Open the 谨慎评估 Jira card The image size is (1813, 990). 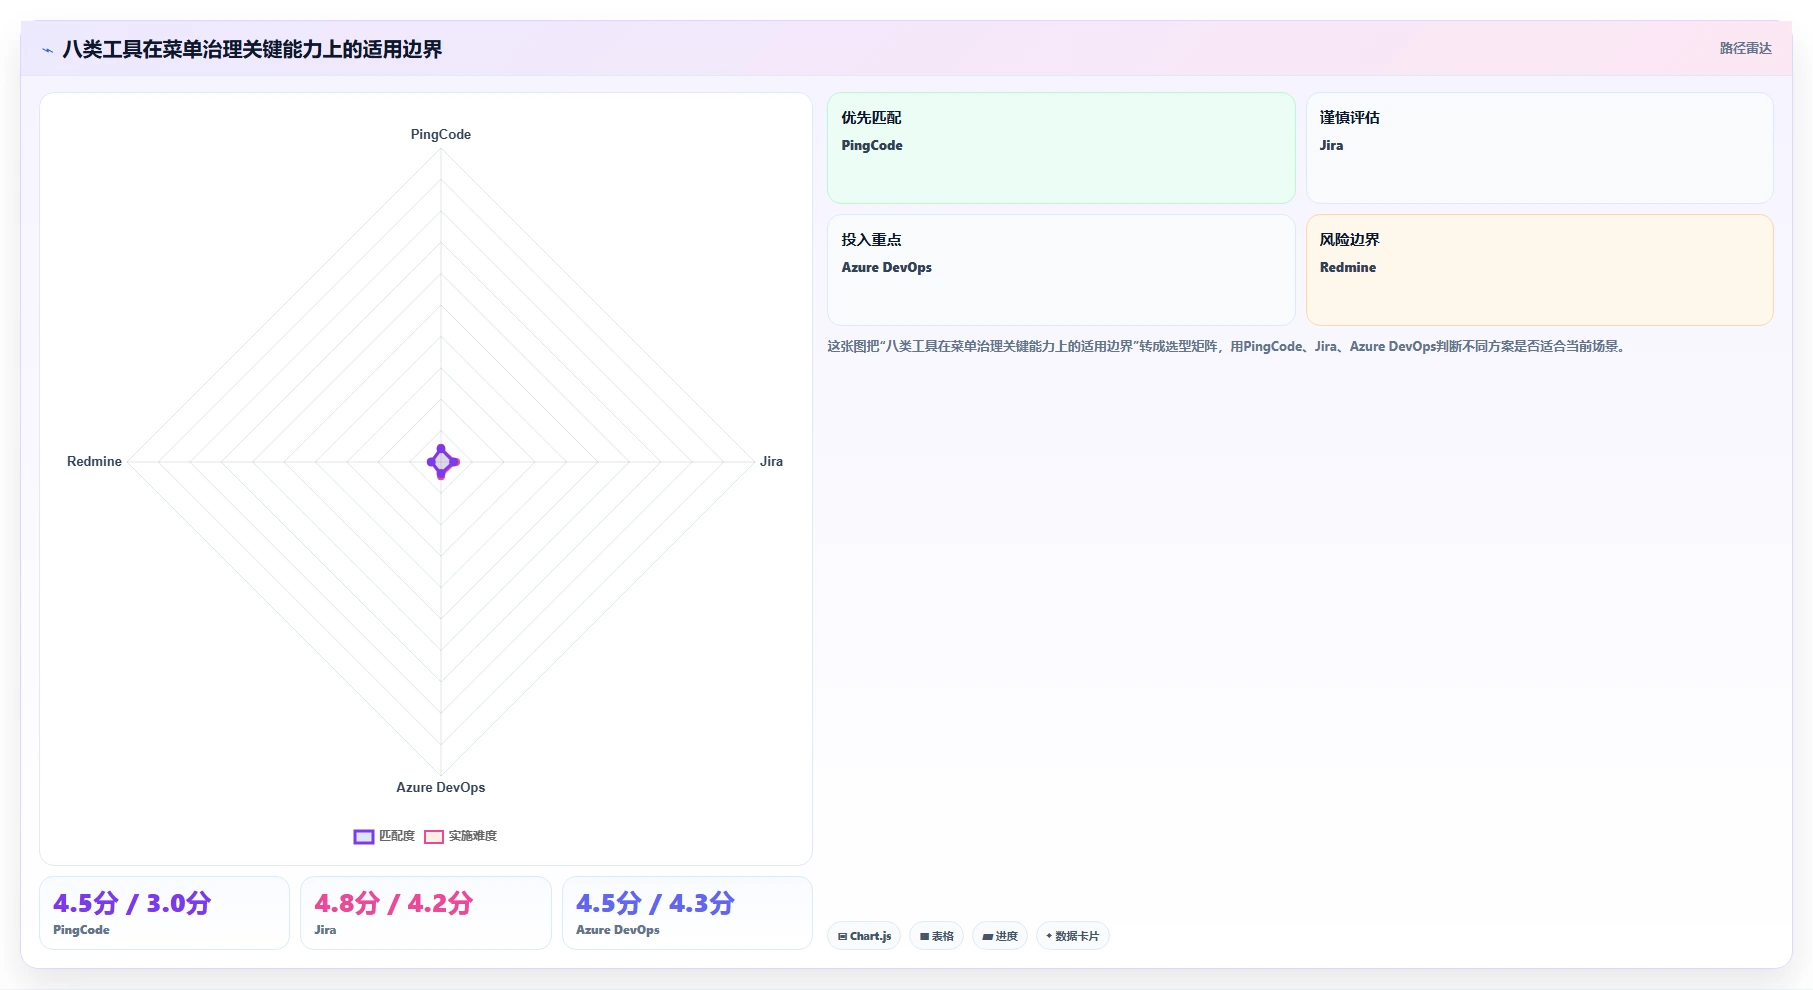pos(1539,148)
